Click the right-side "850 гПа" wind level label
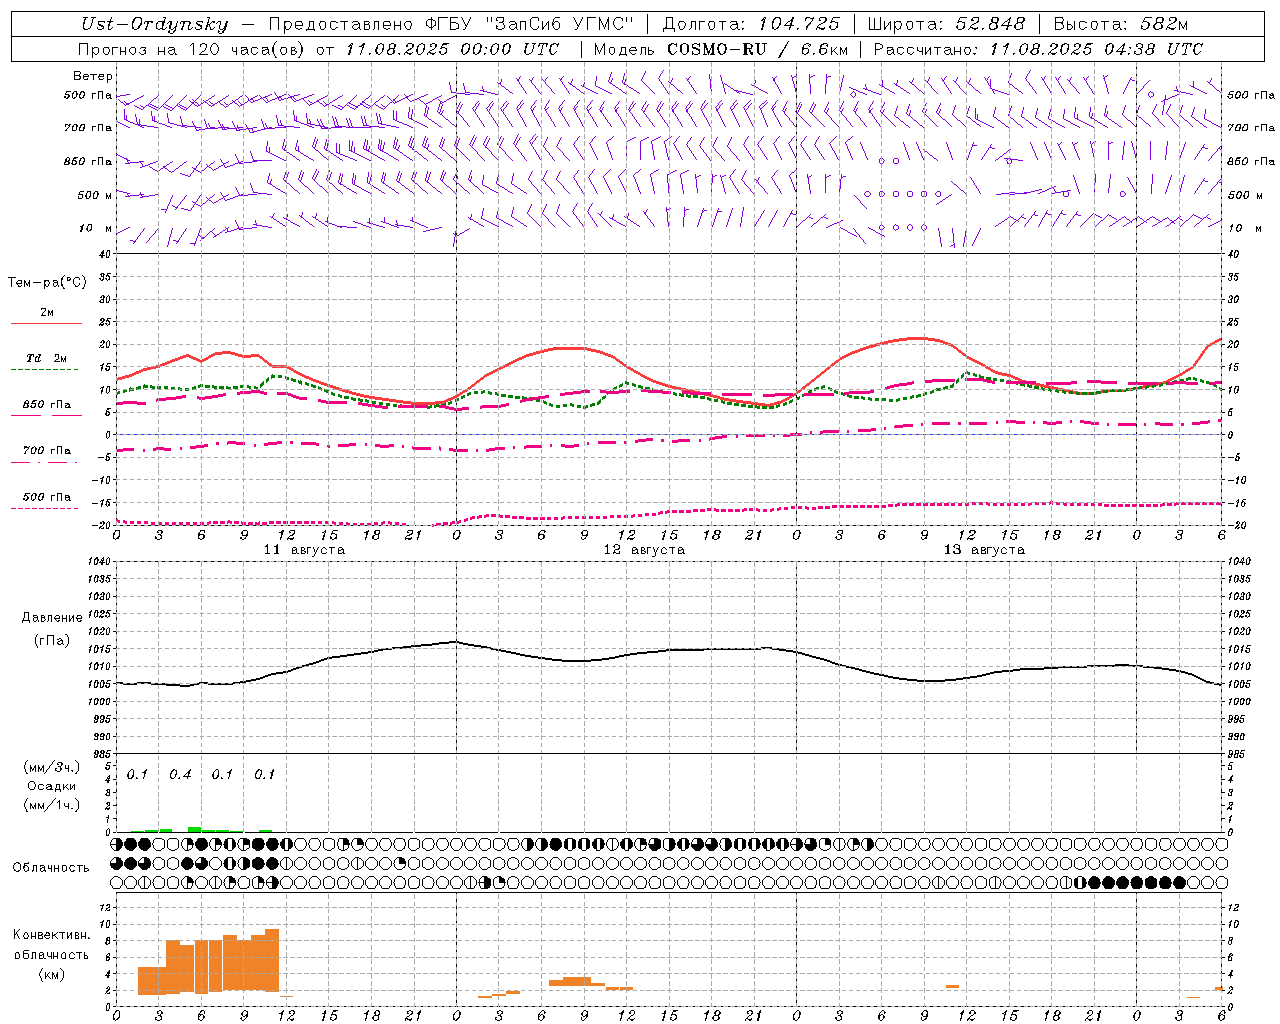 coord(1251,161)
